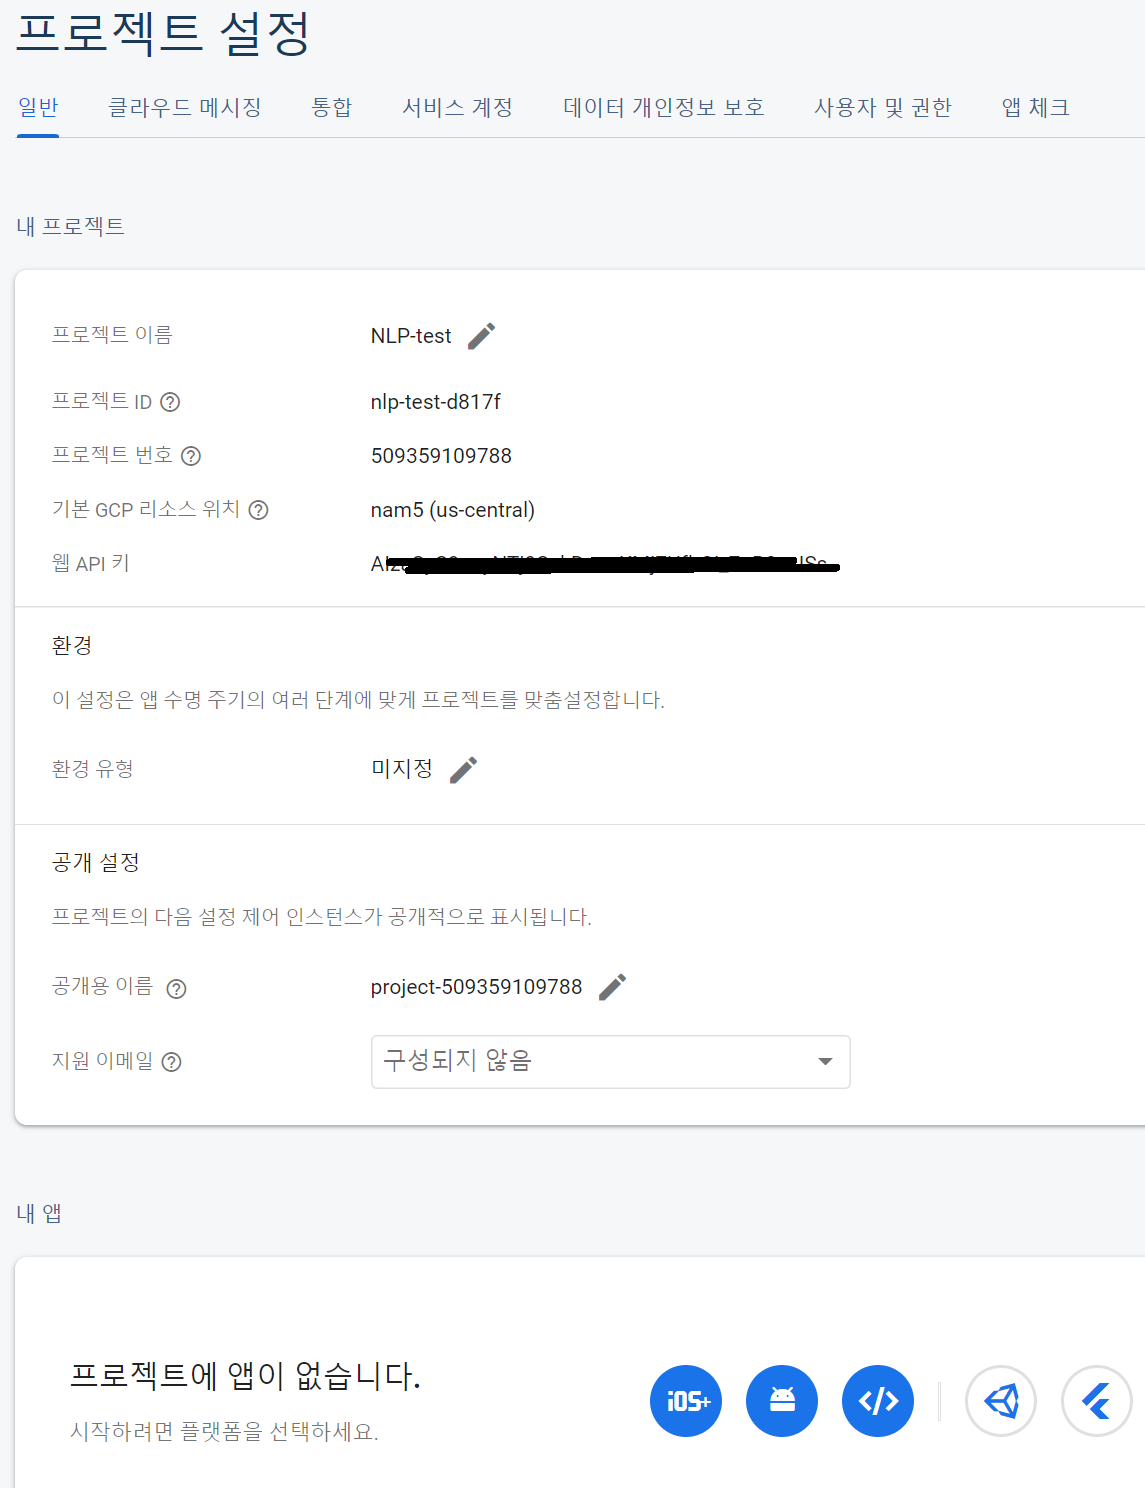Click the NLP-test project name value
This screenshot has height=1488, width=1145.
pyautogui.click(x=411, y=336)
